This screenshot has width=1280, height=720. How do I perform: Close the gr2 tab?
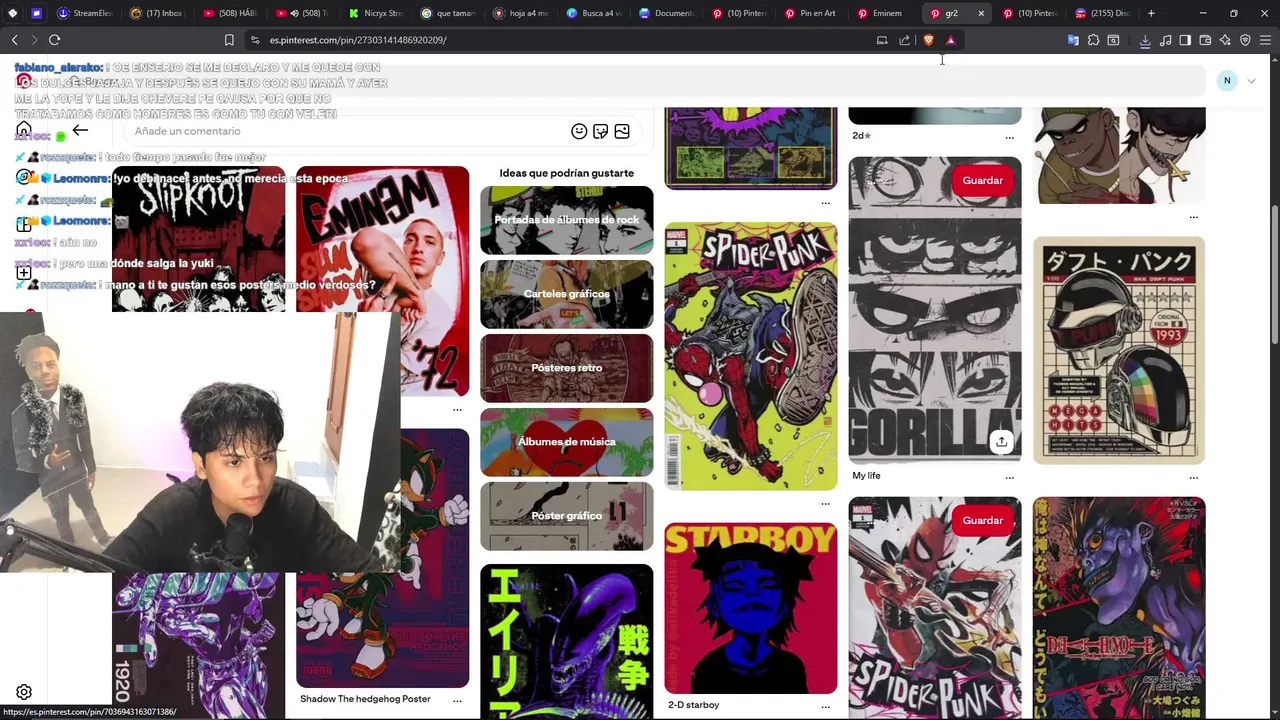980,13
